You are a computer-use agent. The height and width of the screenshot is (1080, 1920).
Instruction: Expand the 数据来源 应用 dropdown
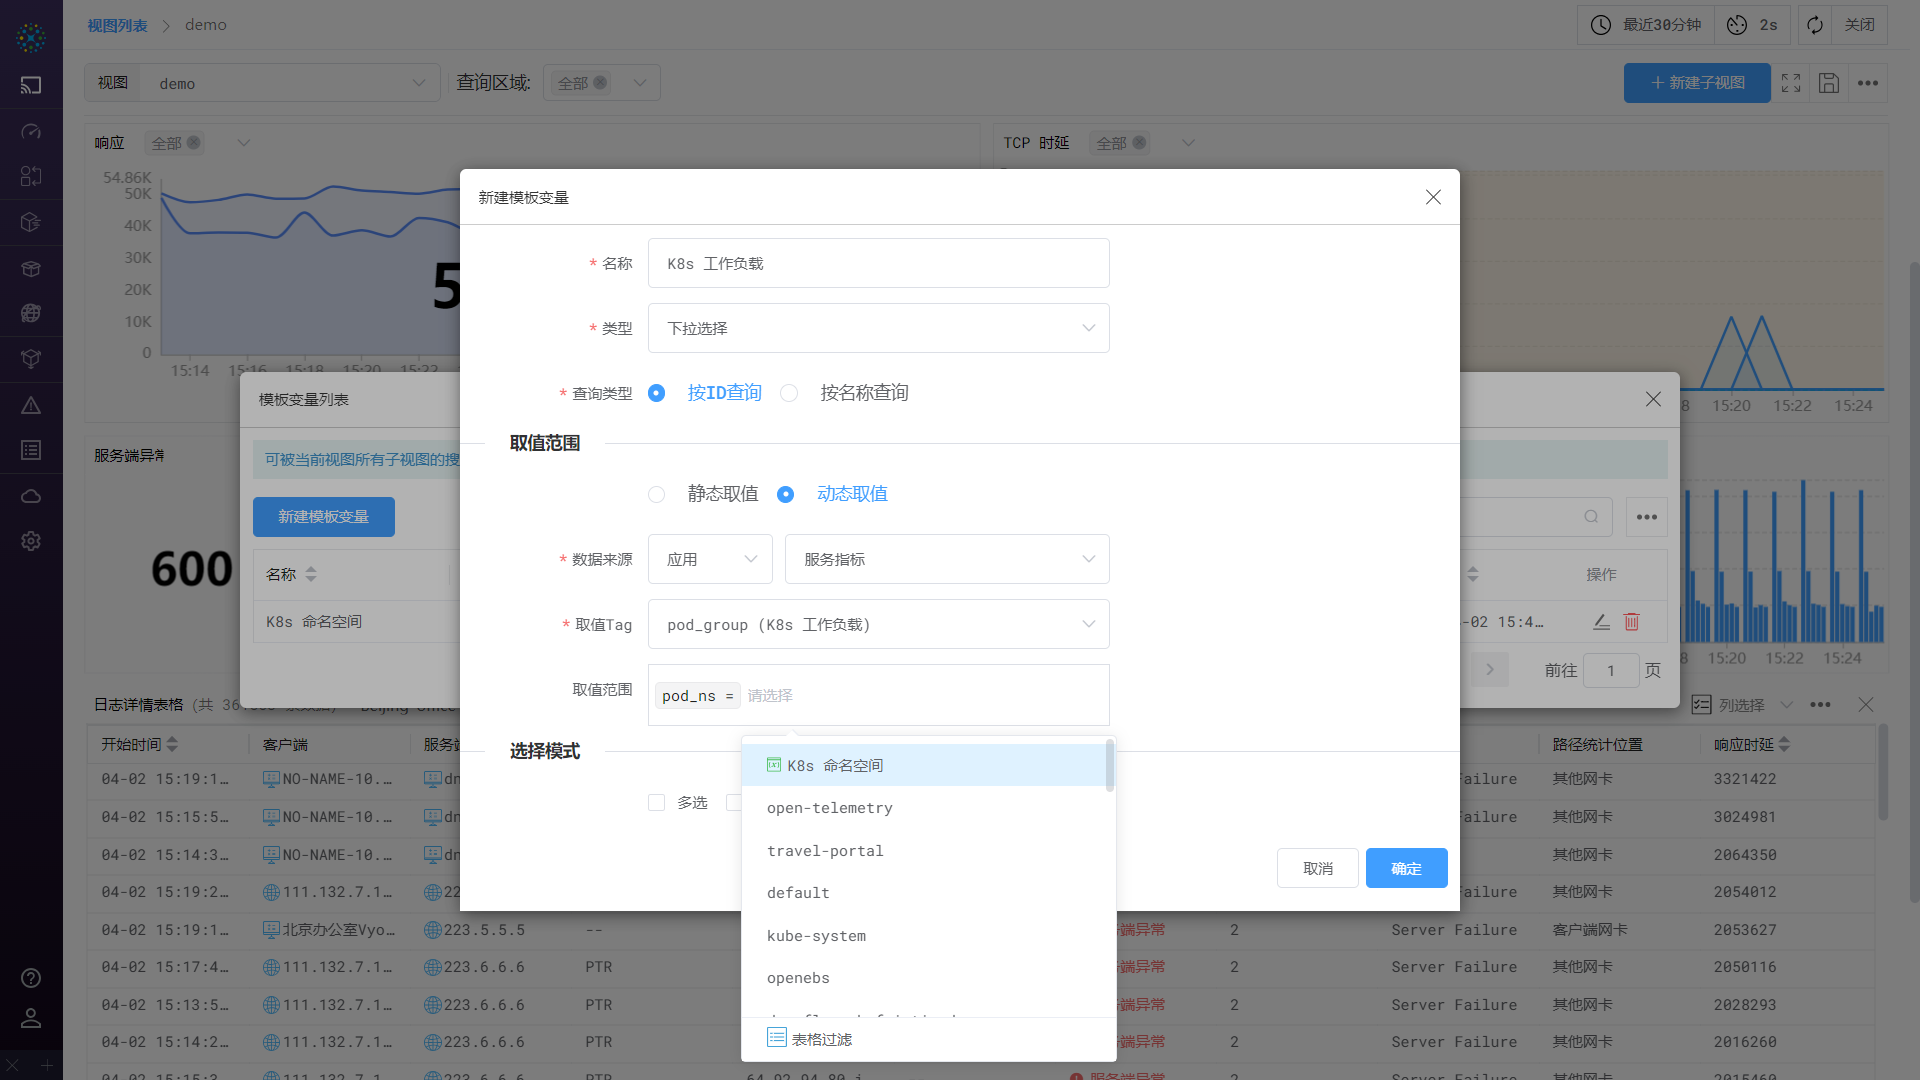[x=710, y=559]
